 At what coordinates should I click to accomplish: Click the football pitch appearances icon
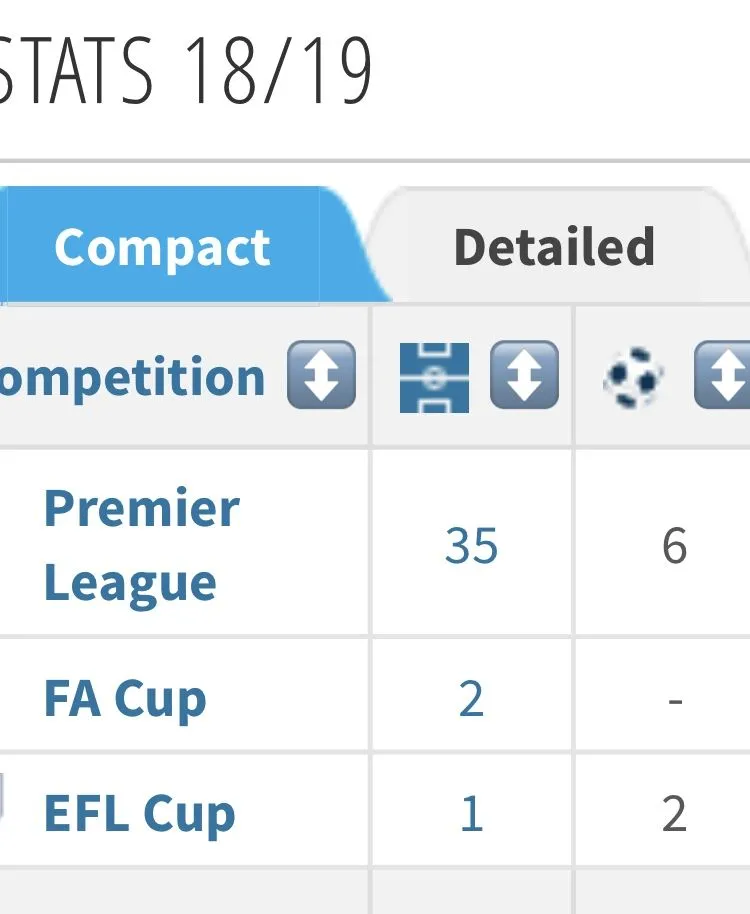[x=434, y=377]
